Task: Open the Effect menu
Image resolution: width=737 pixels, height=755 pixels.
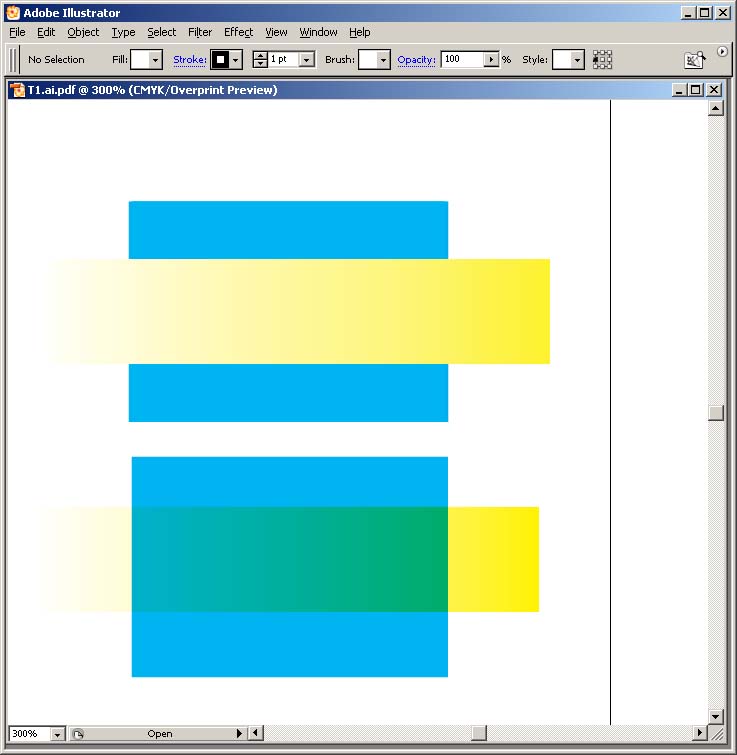Action: tap(238, 32)
